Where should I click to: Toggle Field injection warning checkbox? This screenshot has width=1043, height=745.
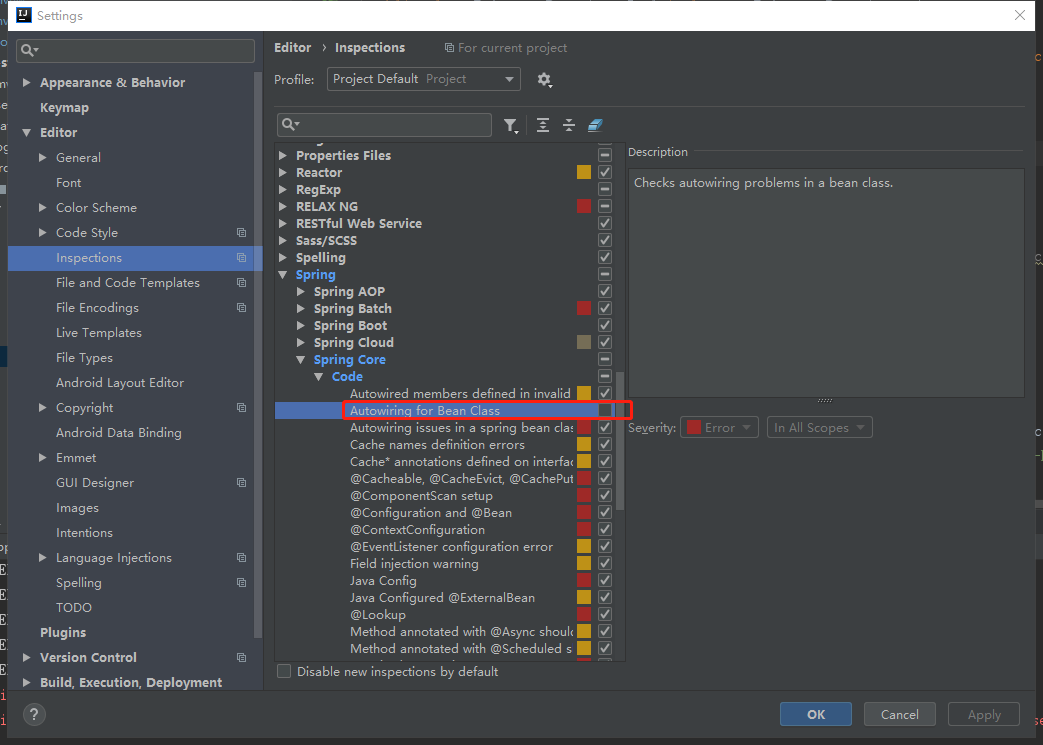(605, 563)
